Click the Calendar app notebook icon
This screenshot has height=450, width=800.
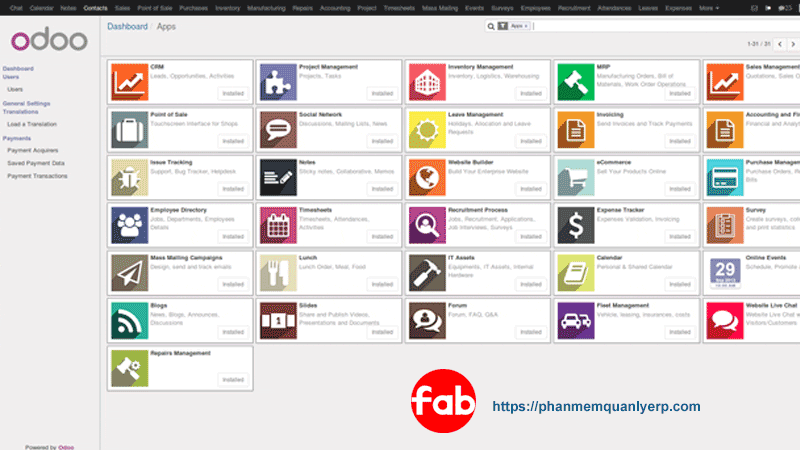pos(576,273)
